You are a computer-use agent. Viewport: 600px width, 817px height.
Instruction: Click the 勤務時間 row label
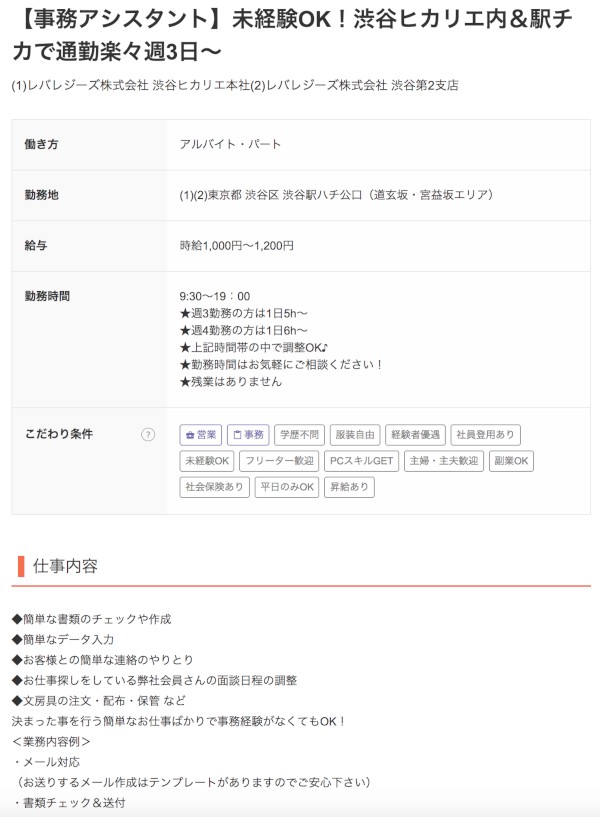click(x=47, y=296)
